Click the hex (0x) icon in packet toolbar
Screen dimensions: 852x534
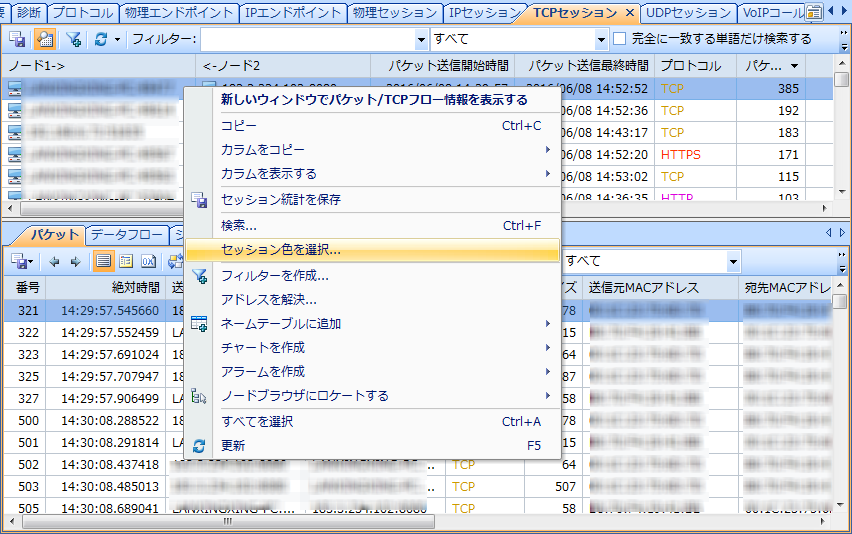(x=148, y=261)
